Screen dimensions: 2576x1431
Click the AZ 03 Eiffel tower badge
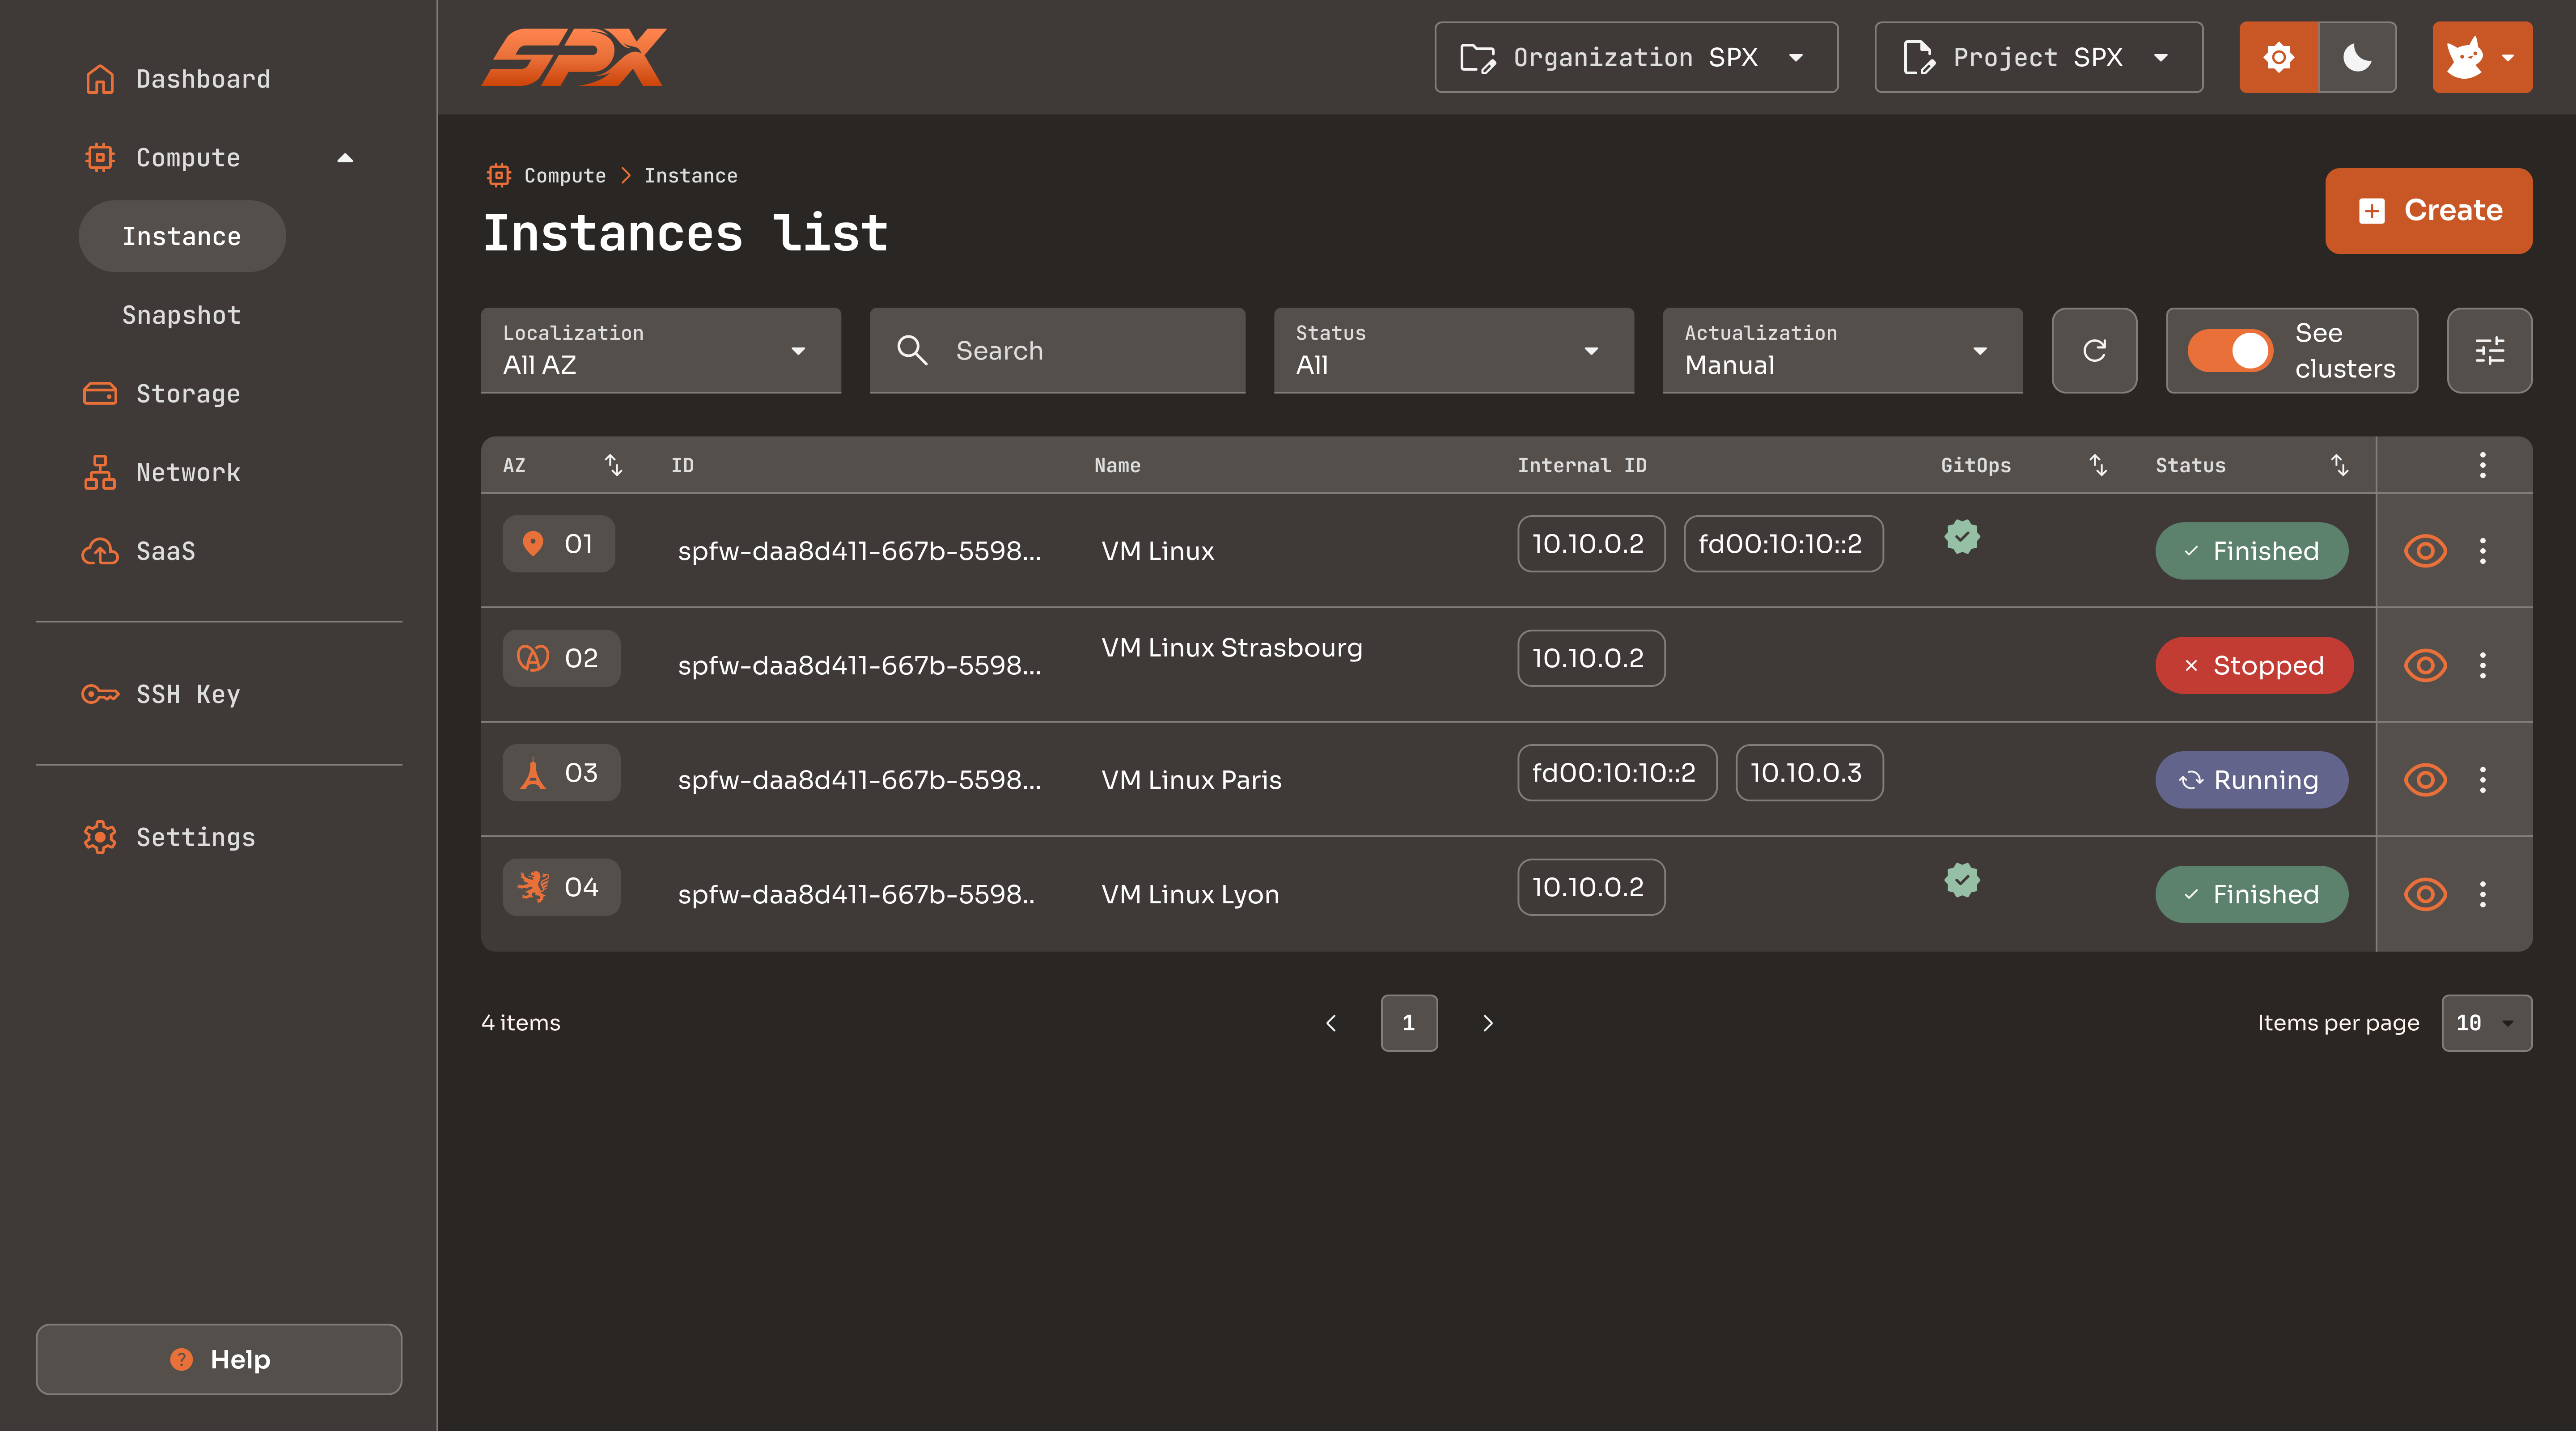pos(561,773)
